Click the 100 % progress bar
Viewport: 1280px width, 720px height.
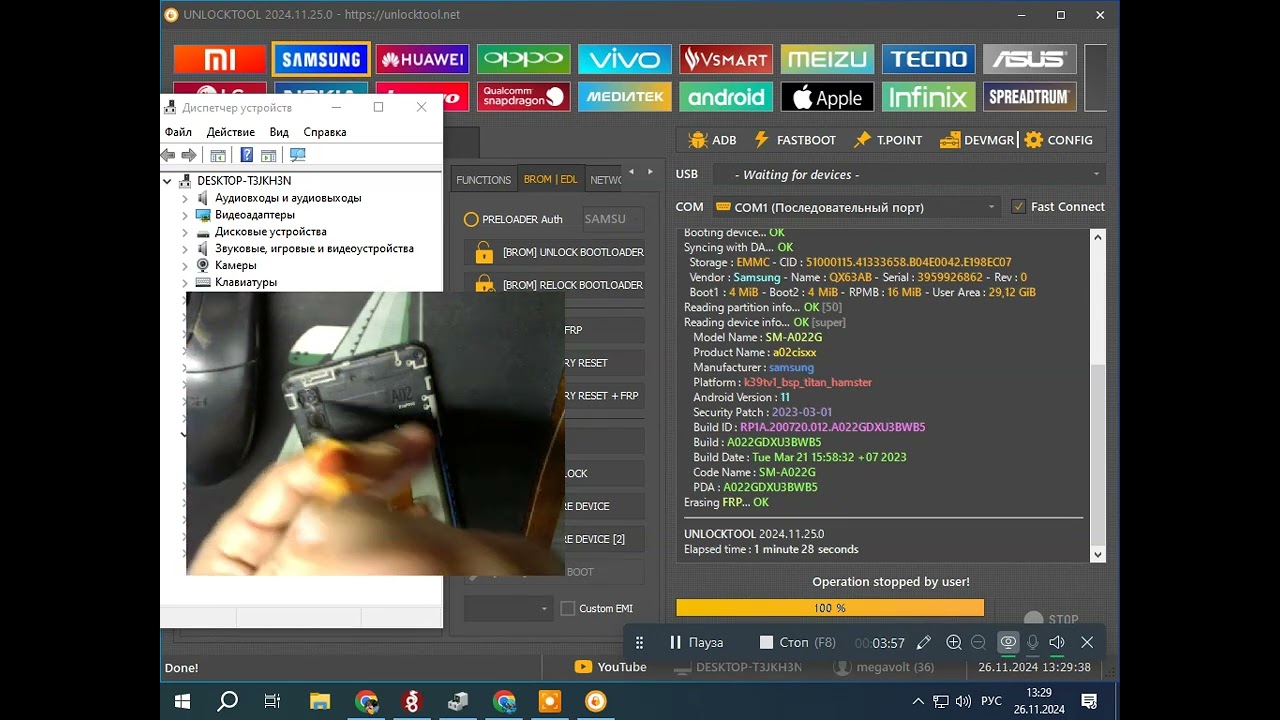[x=830, y=608]
